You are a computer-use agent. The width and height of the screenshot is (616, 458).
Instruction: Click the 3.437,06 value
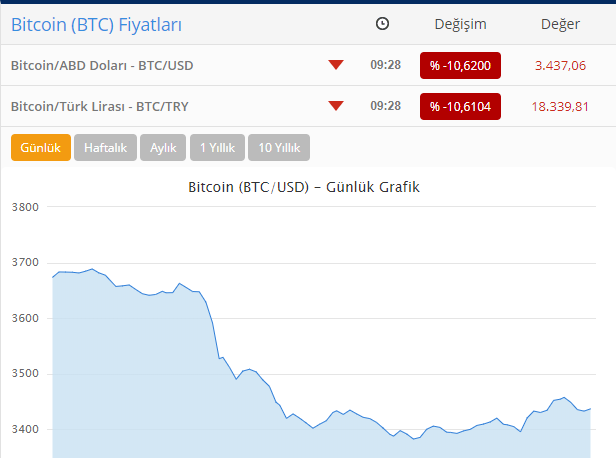click(560, 66)
